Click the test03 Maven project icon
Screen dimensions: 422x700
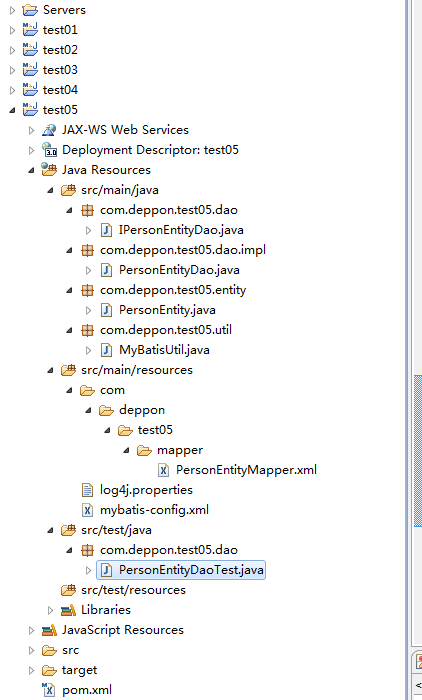pos(30,70)
